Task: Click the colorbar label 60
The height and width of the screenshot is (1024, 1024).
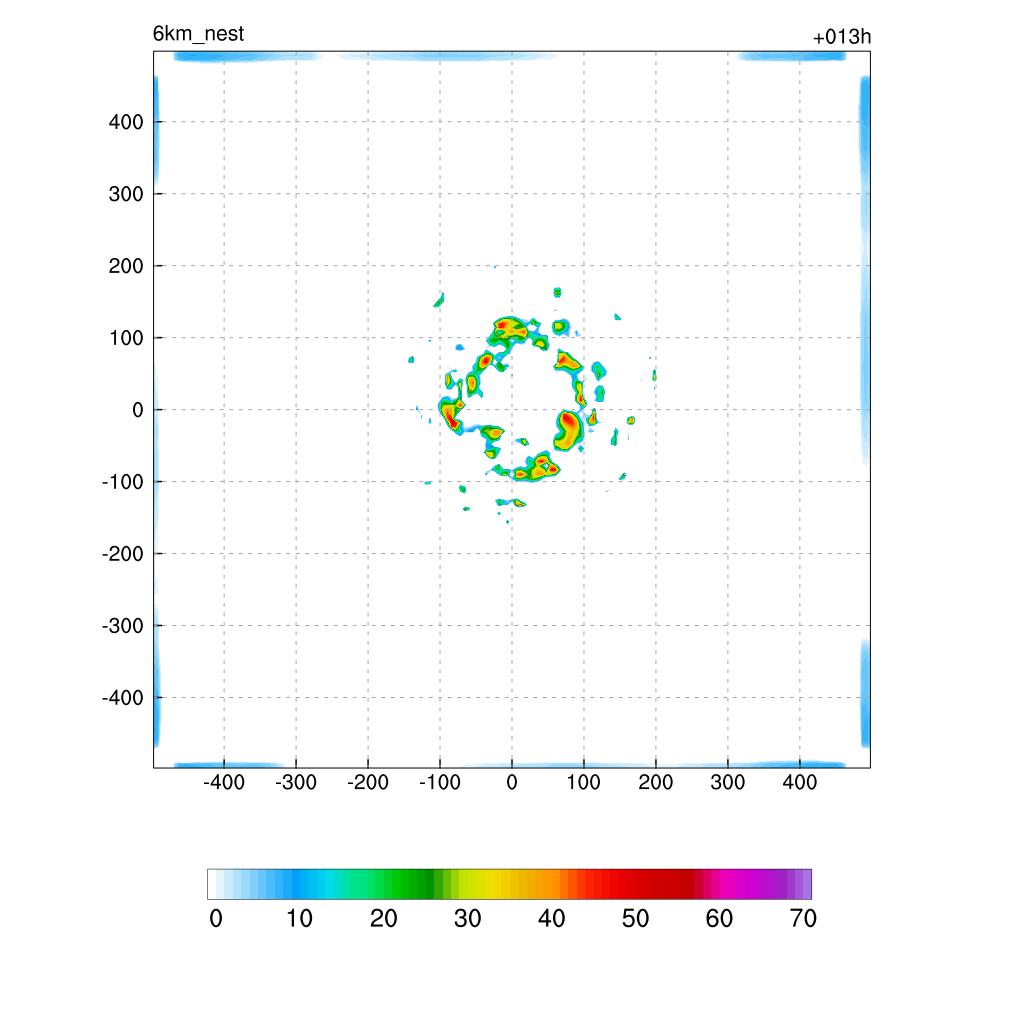Action: [x=719, y=919]
